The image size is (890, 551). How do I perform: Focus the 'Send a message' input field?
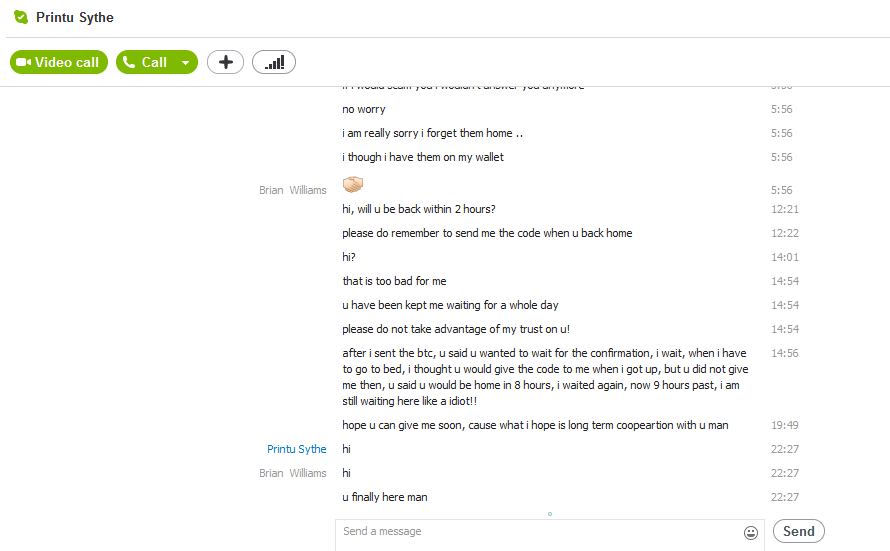pyautogui.click(x=540, y=532)
